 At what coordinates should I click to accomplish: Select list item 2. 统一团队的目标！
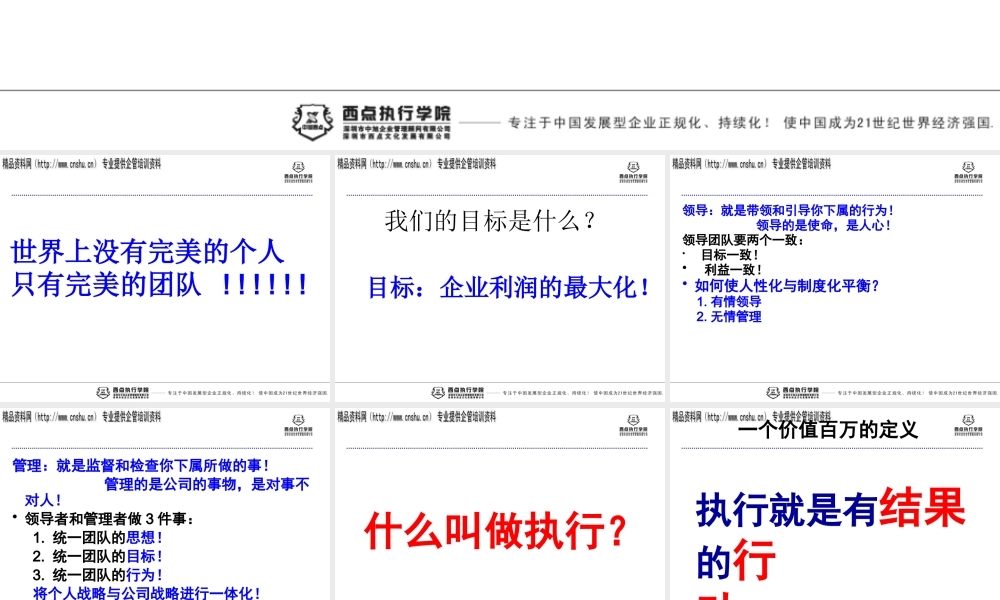point(98,556)
